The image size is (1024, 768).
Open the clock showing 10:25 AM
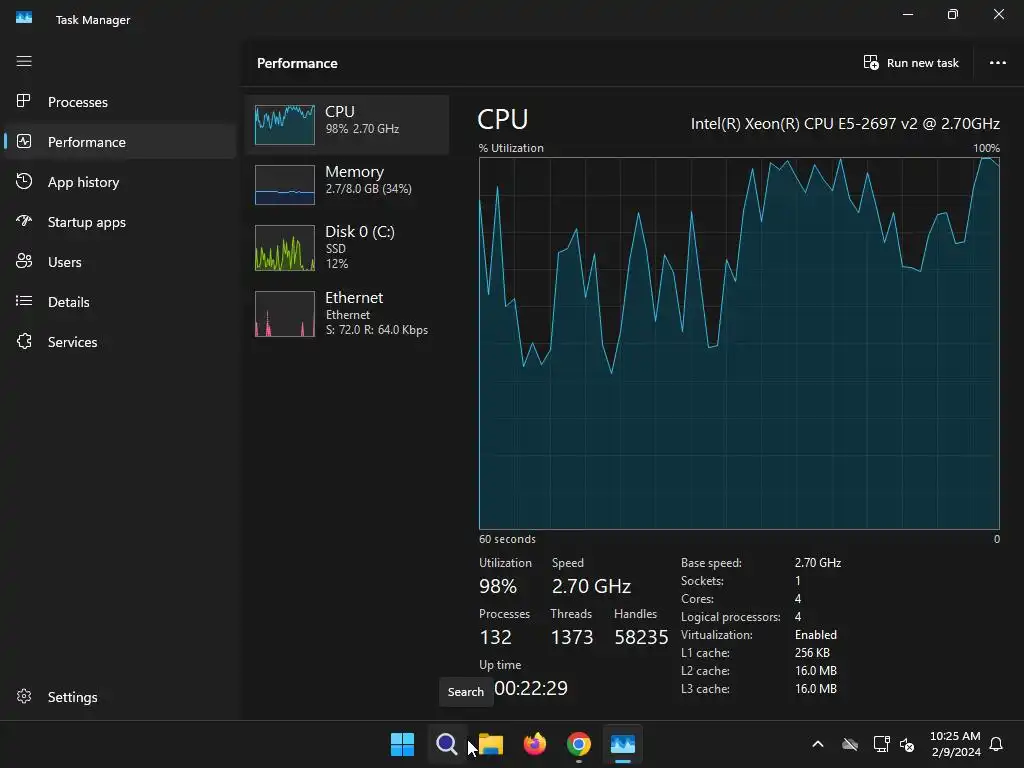pos(955,736)
